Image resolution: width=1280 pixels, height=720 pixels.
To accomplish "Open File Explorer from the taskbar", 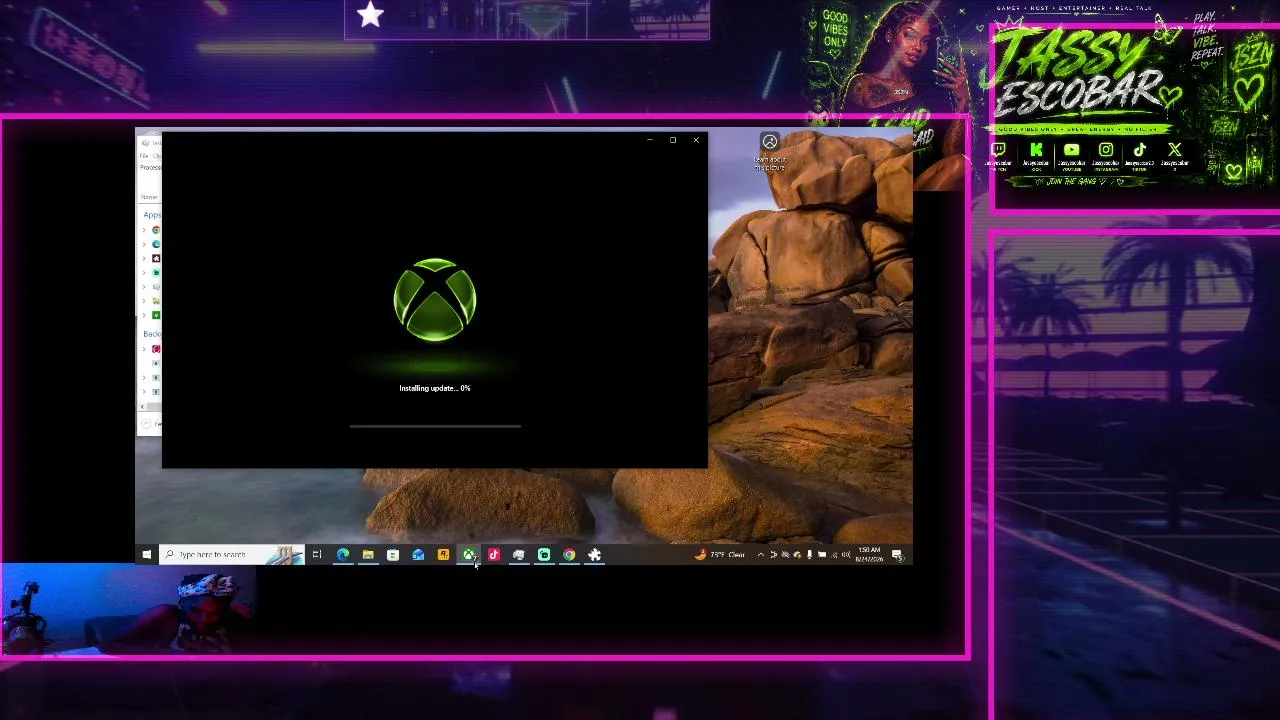I will pos(368,555).
